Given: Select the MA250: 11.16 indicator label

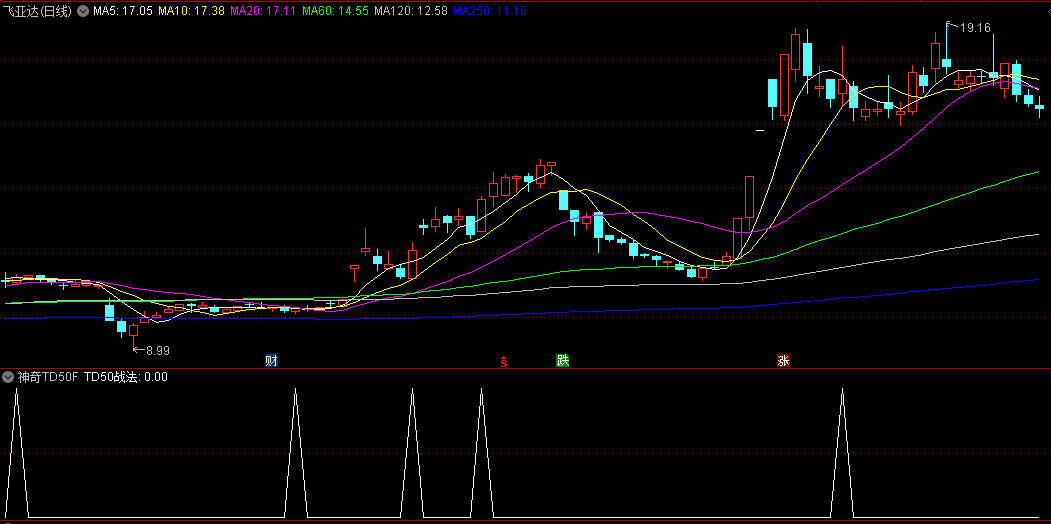Looking at the screenshot, I should point(490,11).
